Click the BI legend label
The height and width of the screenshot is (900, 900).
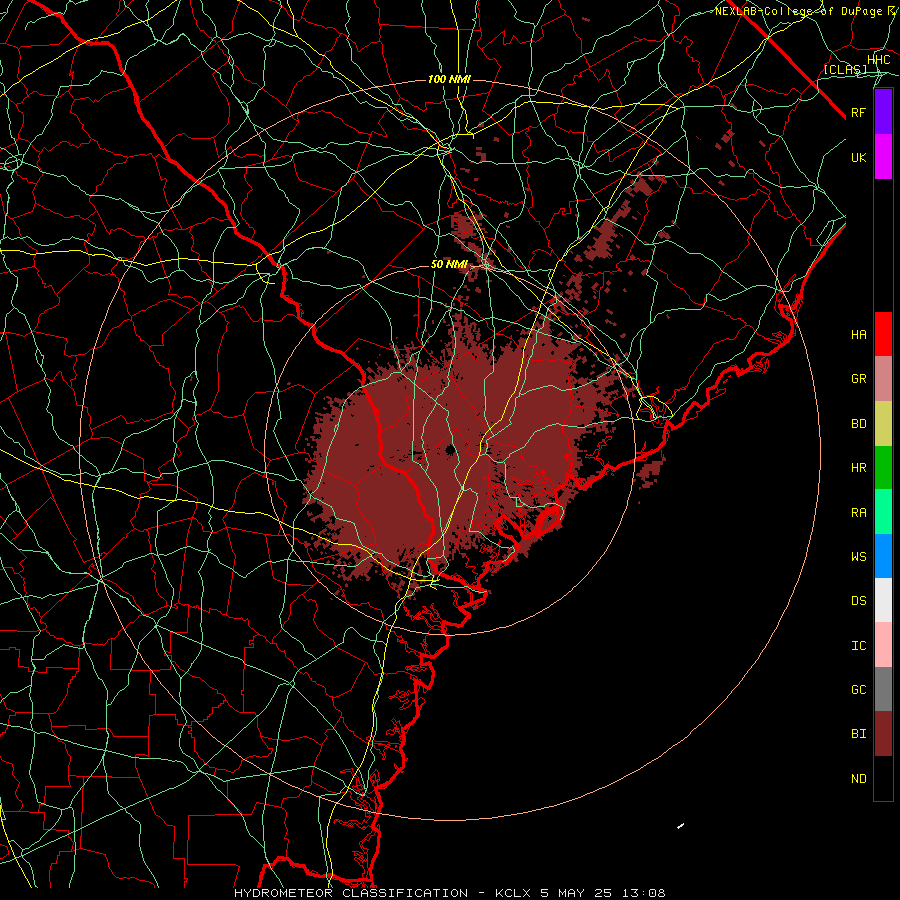click(859, 734)
